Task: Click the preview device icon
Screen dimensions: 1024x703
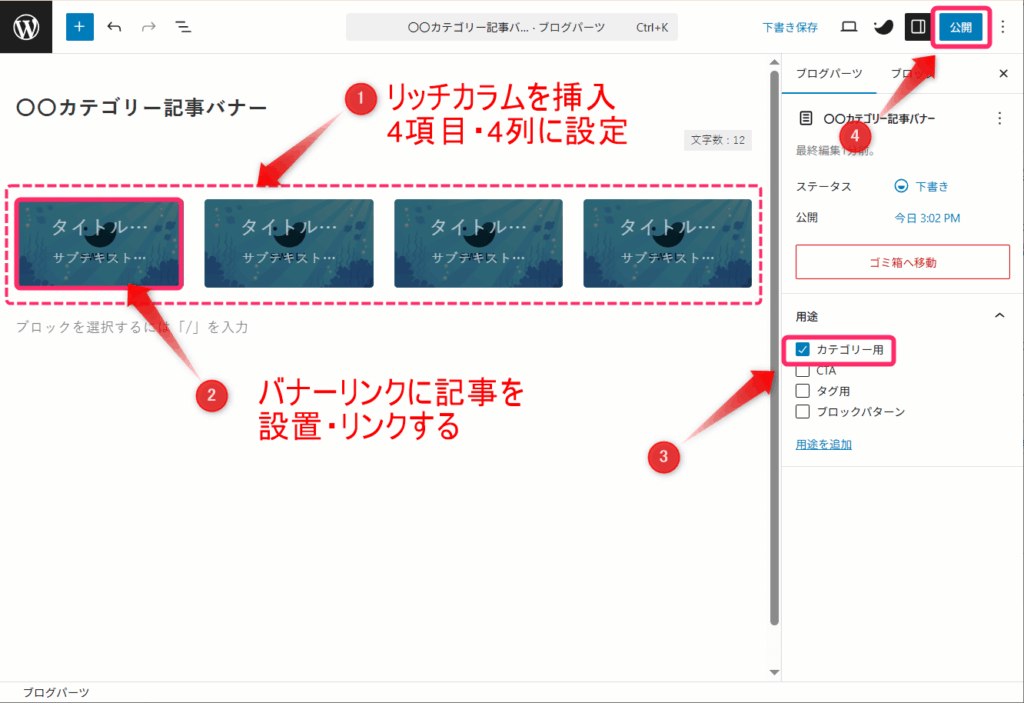Action: coord(849,27)
